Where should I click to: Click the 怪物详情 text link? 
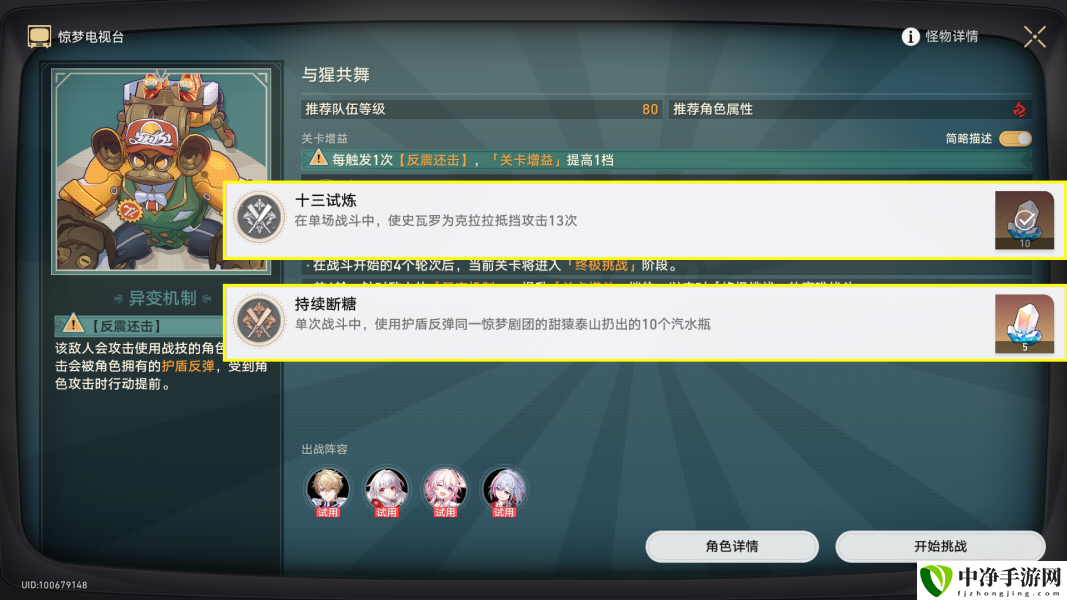coord(951,37)
